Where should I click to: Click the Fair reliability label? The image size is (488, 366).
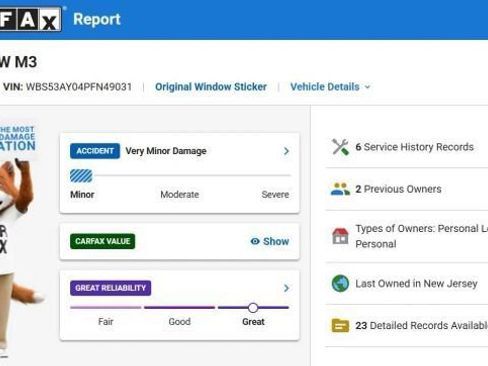(x=106, y=322)
